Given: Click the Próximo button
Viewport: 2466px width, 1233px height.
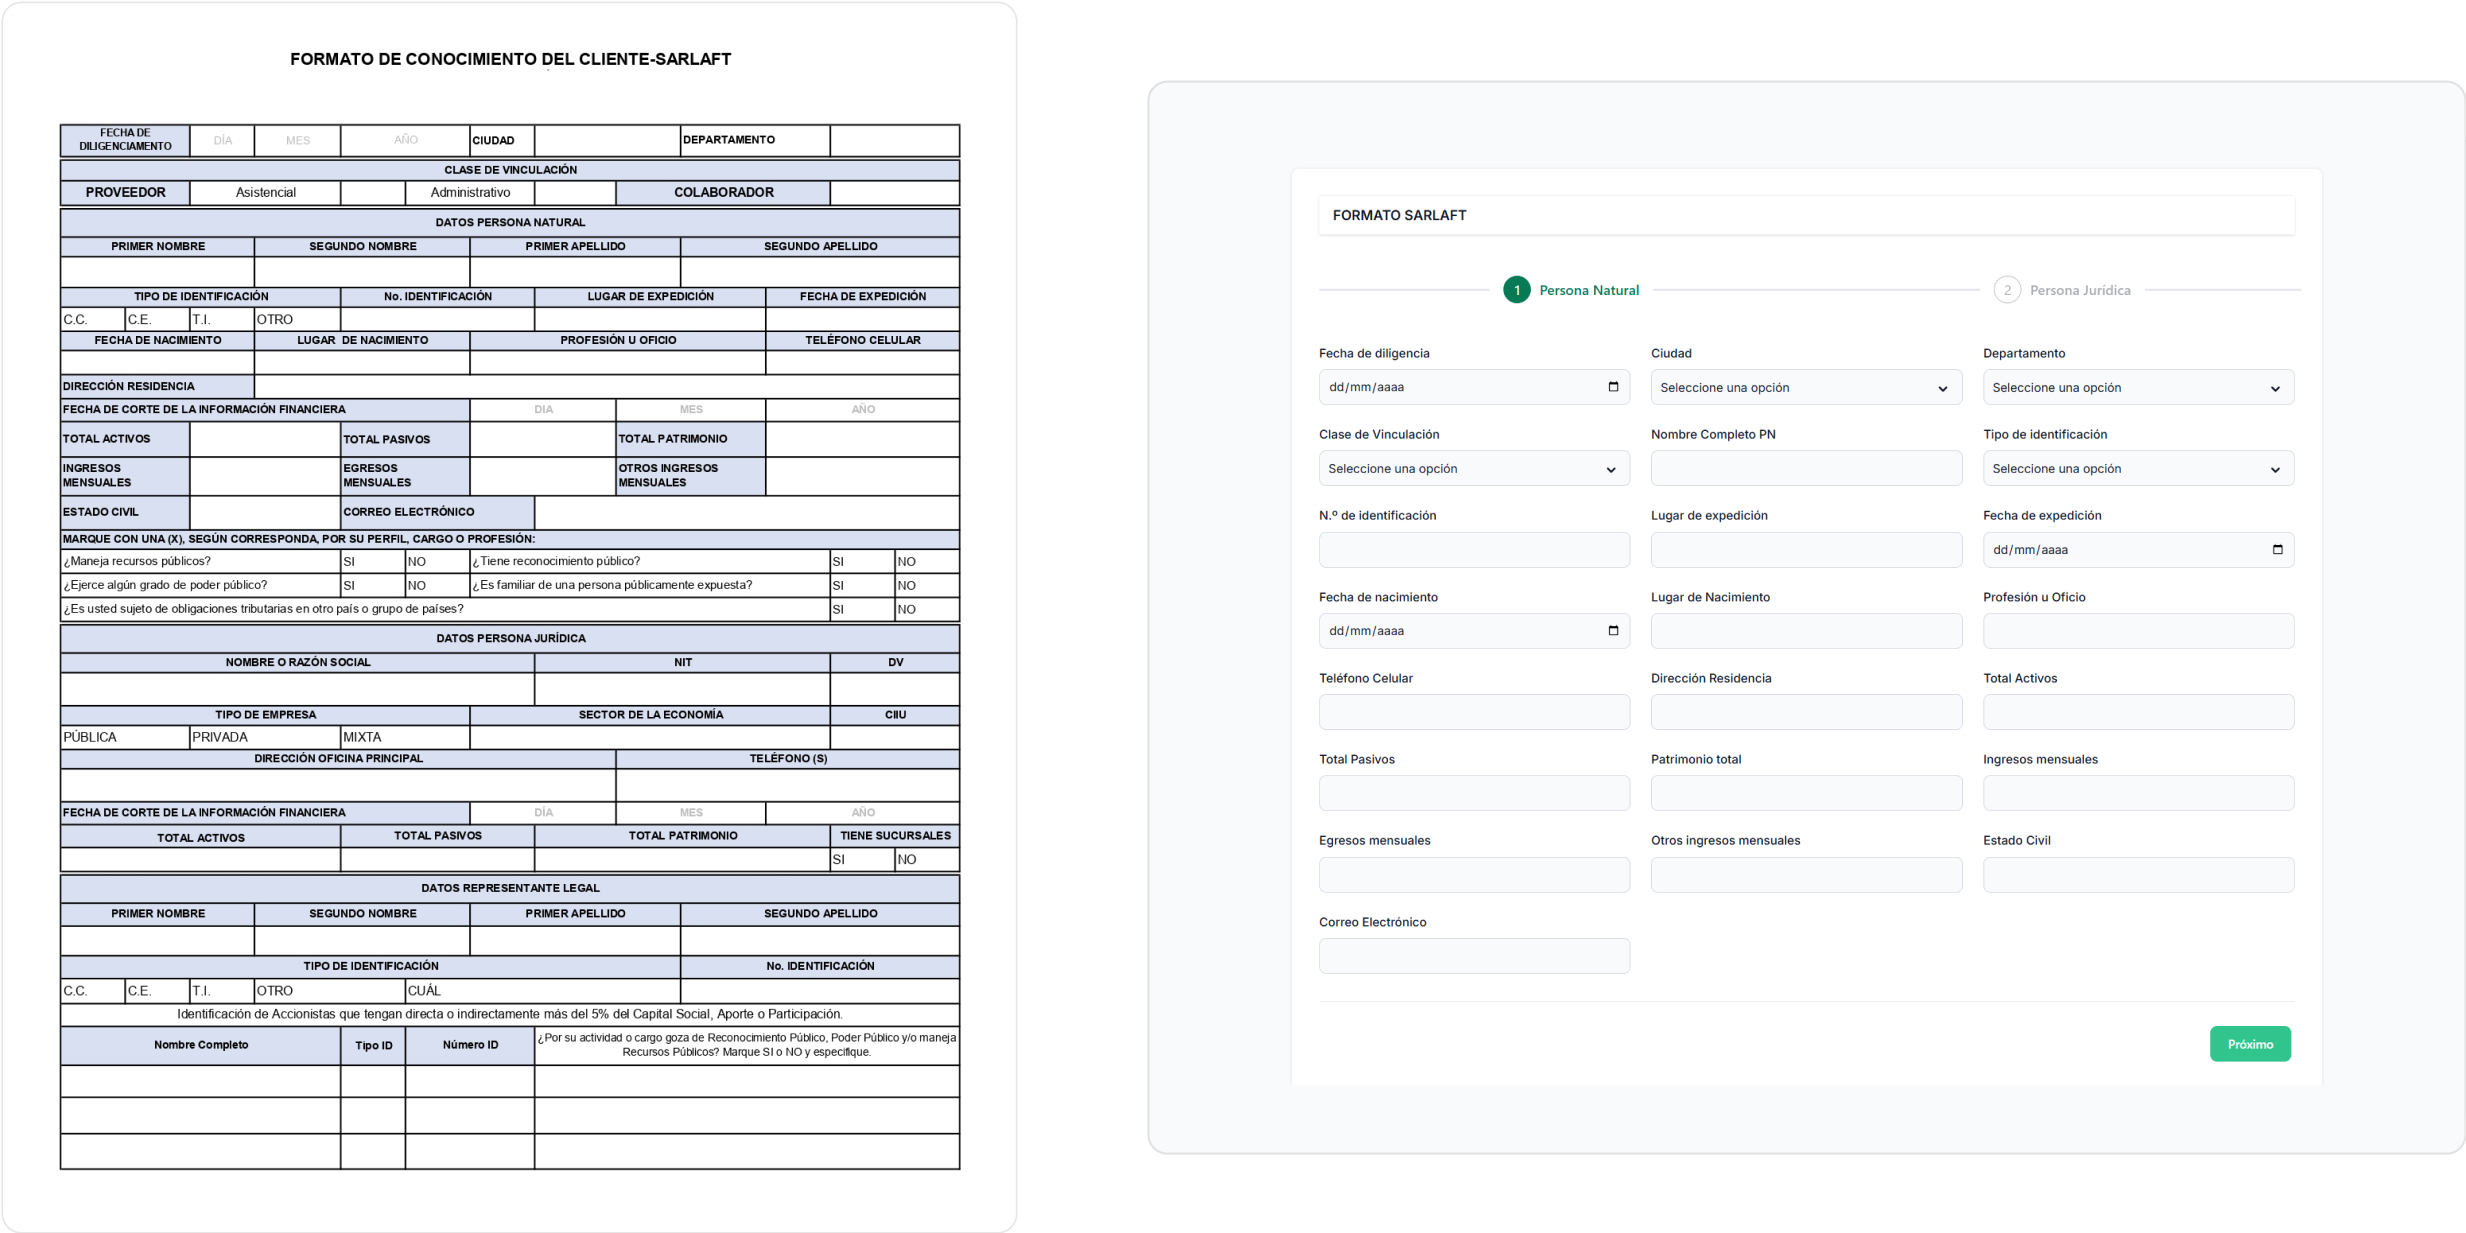Looking at the screenshot, I should click(2250, 1044).
